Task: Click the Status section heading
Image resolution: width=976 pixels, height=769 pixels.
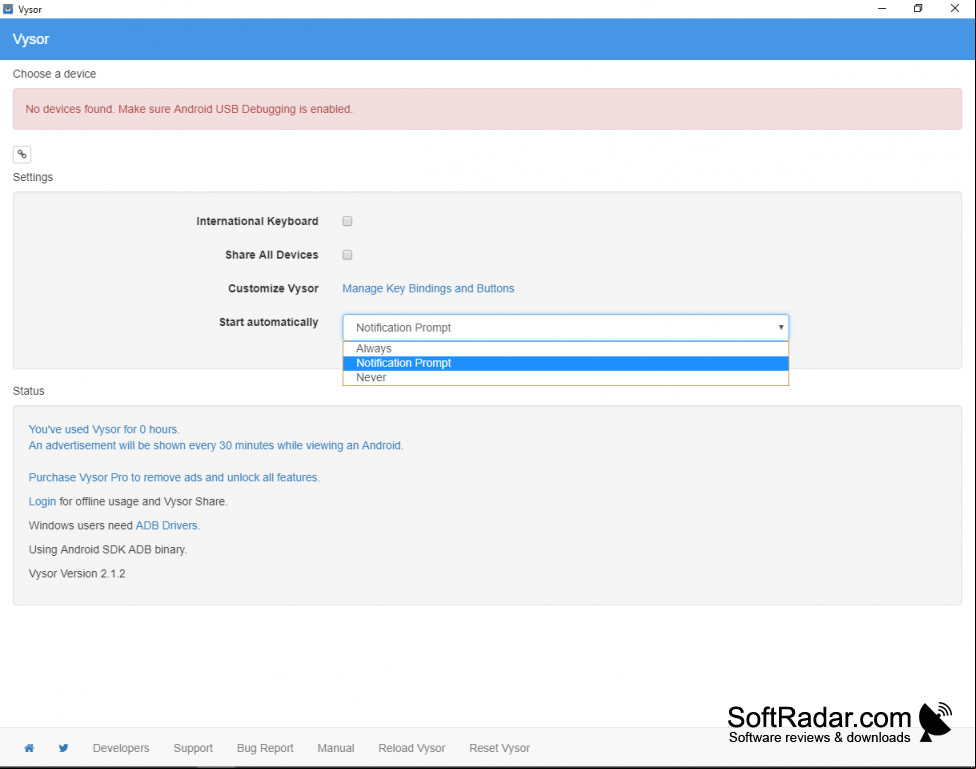Action: 29,391
